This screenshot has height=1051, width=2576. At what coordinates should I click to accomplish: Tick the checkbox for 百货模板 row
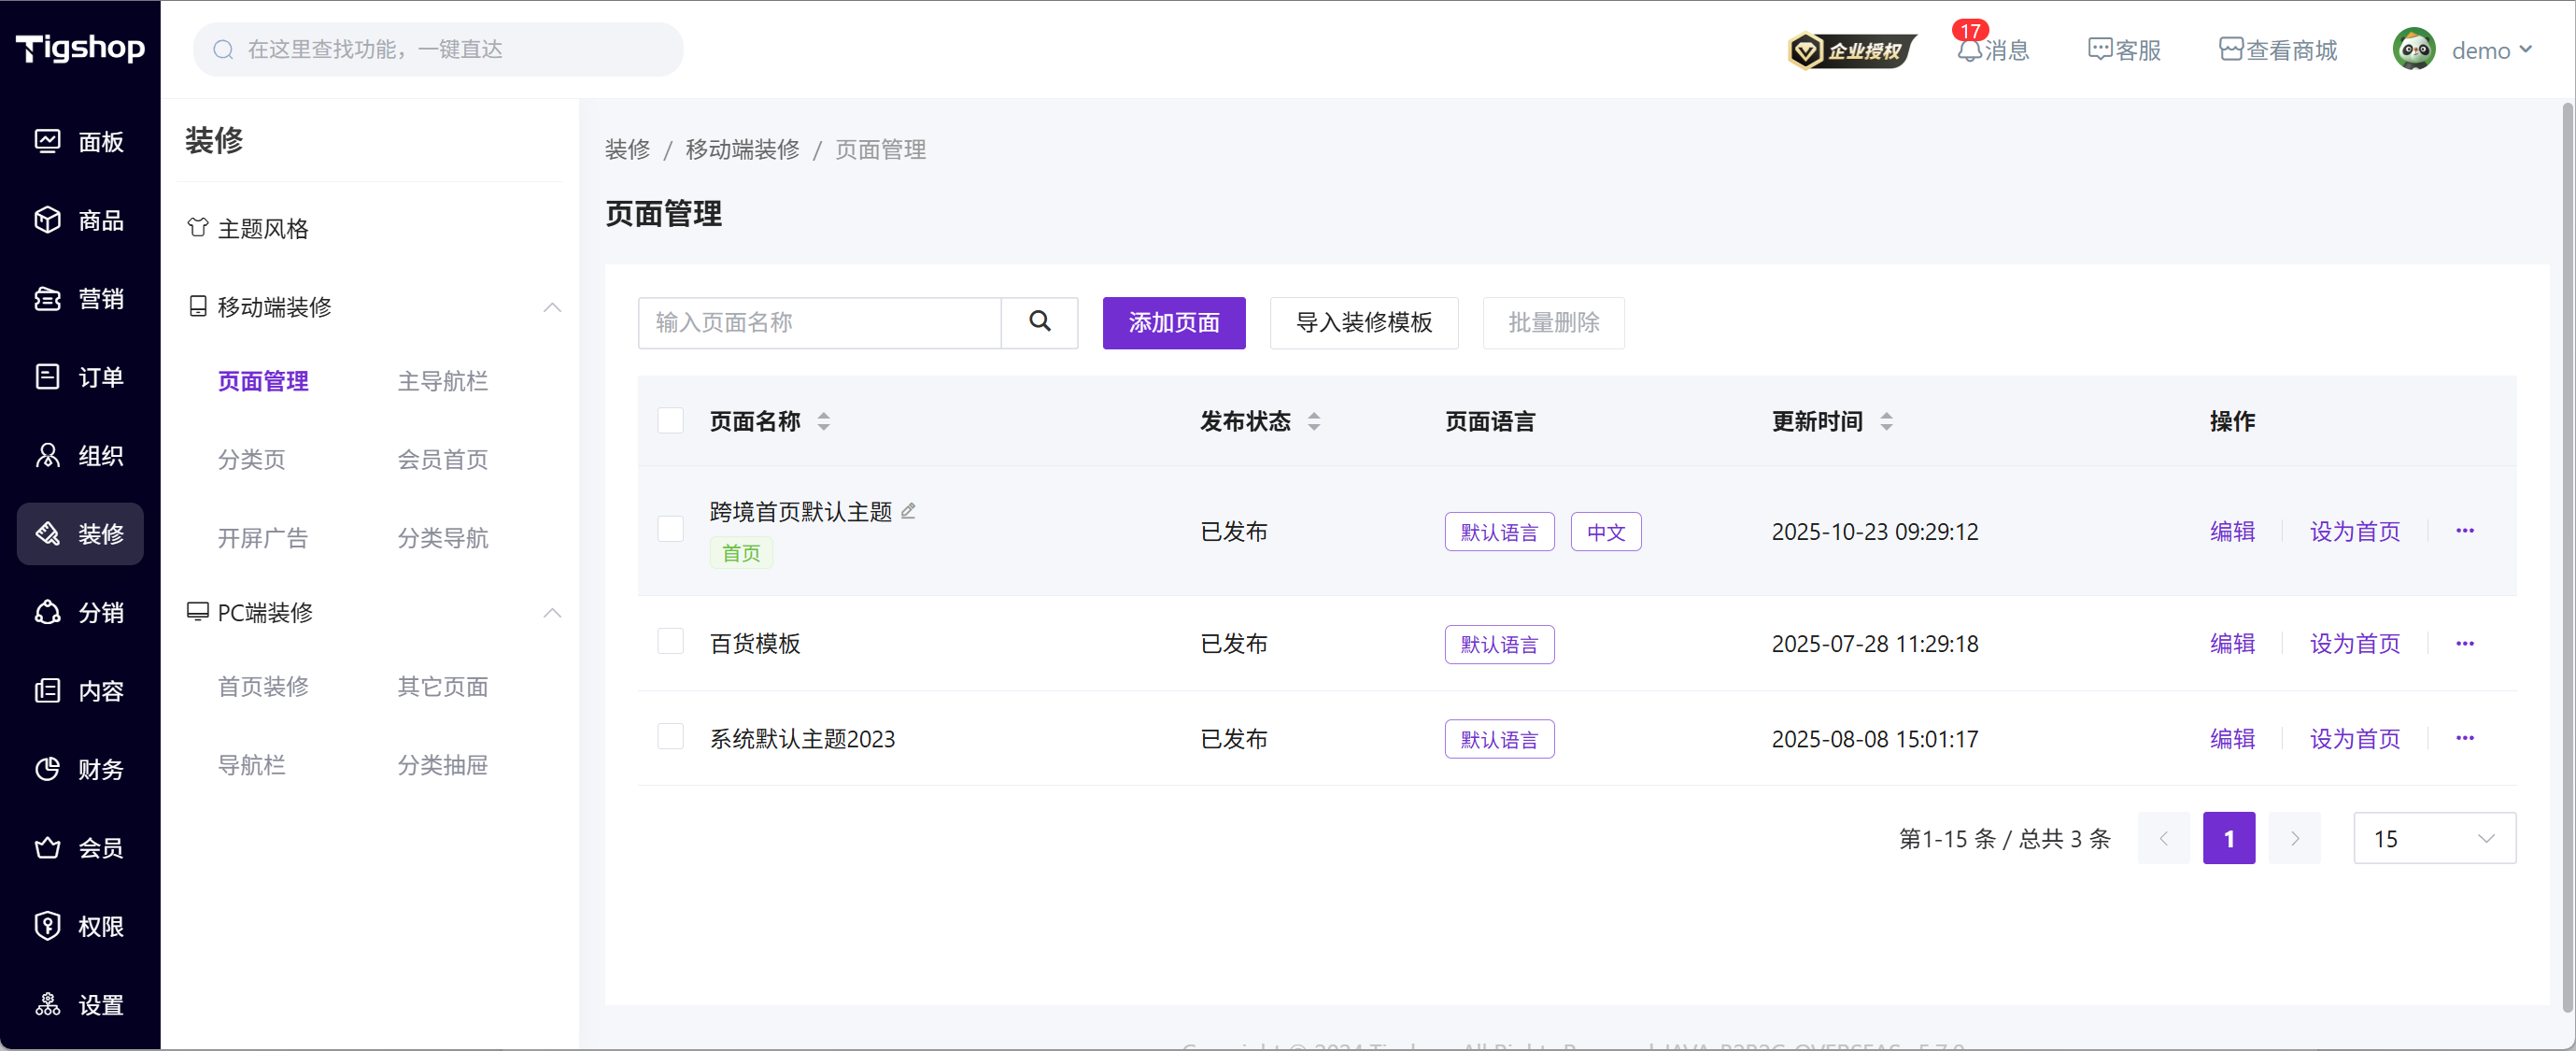coord(670,641)
